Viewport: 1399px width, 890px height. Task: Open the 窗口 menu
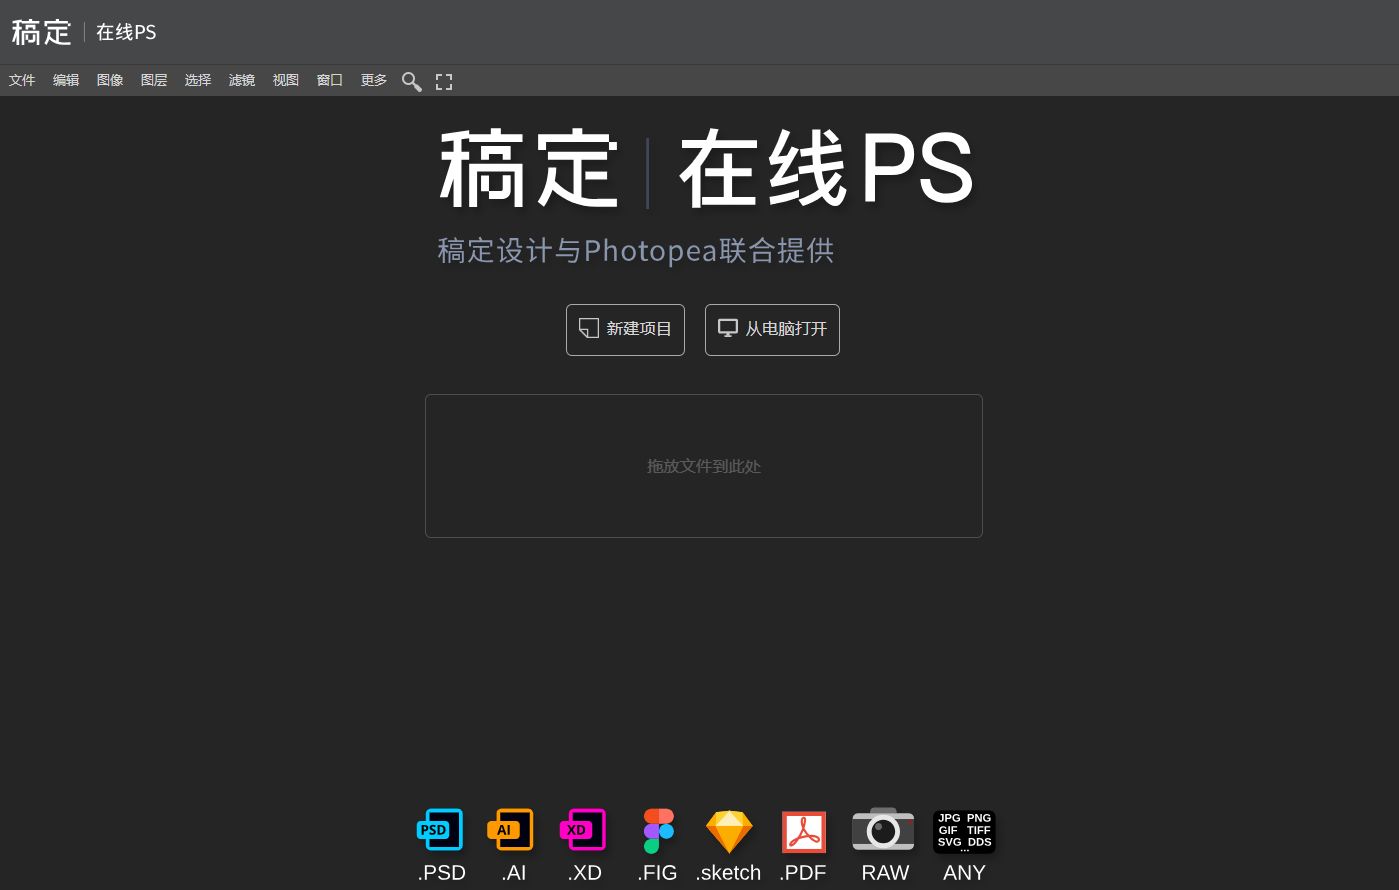[x=330, y=80]
